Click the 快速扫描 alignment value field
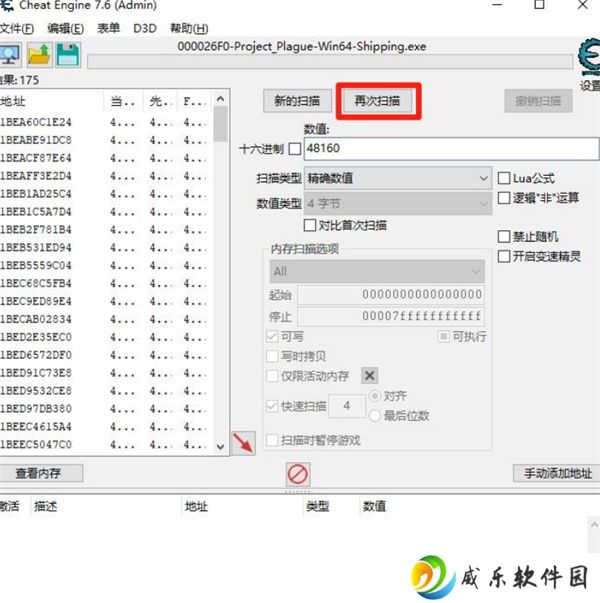Image resolution: width=600 pixels, height=603 pixels. 347,406
